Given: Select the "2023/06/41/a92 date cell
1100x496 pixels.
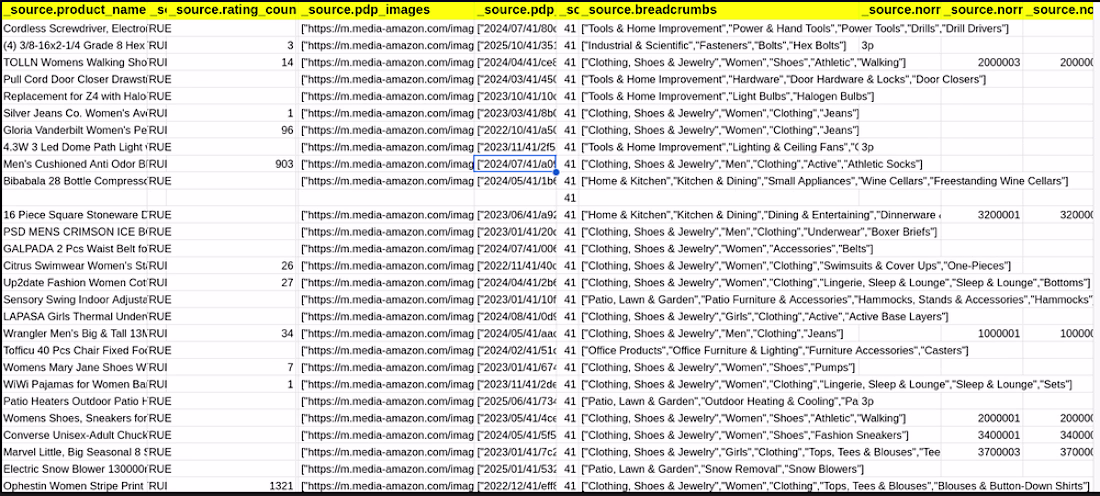Looking at the screenshot, I should 516,215.
